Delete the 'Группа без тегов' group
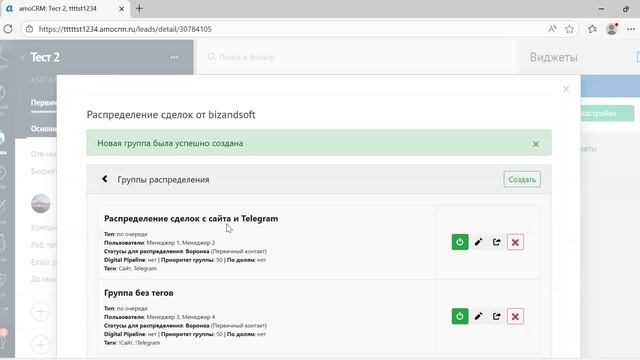The height and width of the screenshot is (360, 640). pyautogui.click(x=515, y=316)
